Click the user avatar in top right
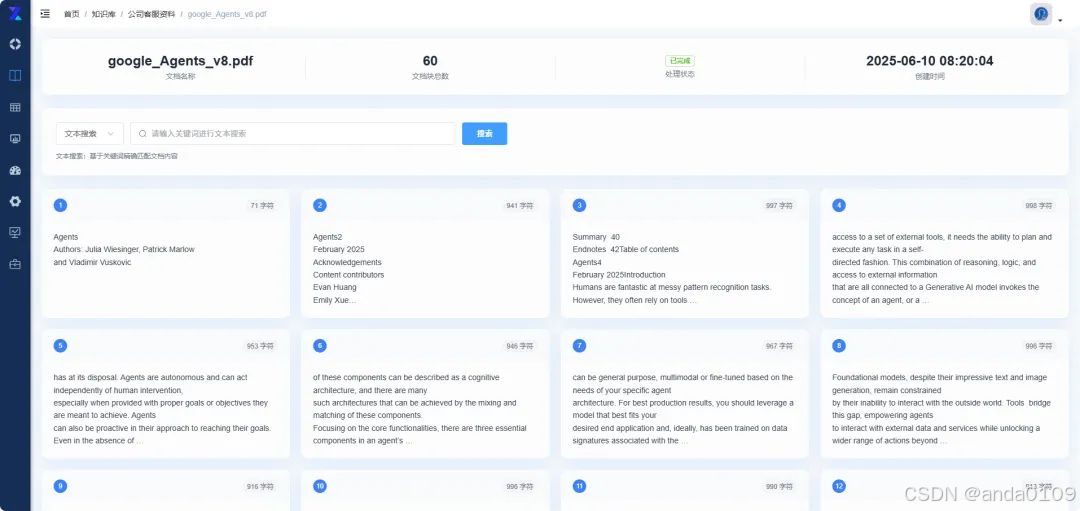This screenshot has width=1080, height=511. [x=1041, y=14]
